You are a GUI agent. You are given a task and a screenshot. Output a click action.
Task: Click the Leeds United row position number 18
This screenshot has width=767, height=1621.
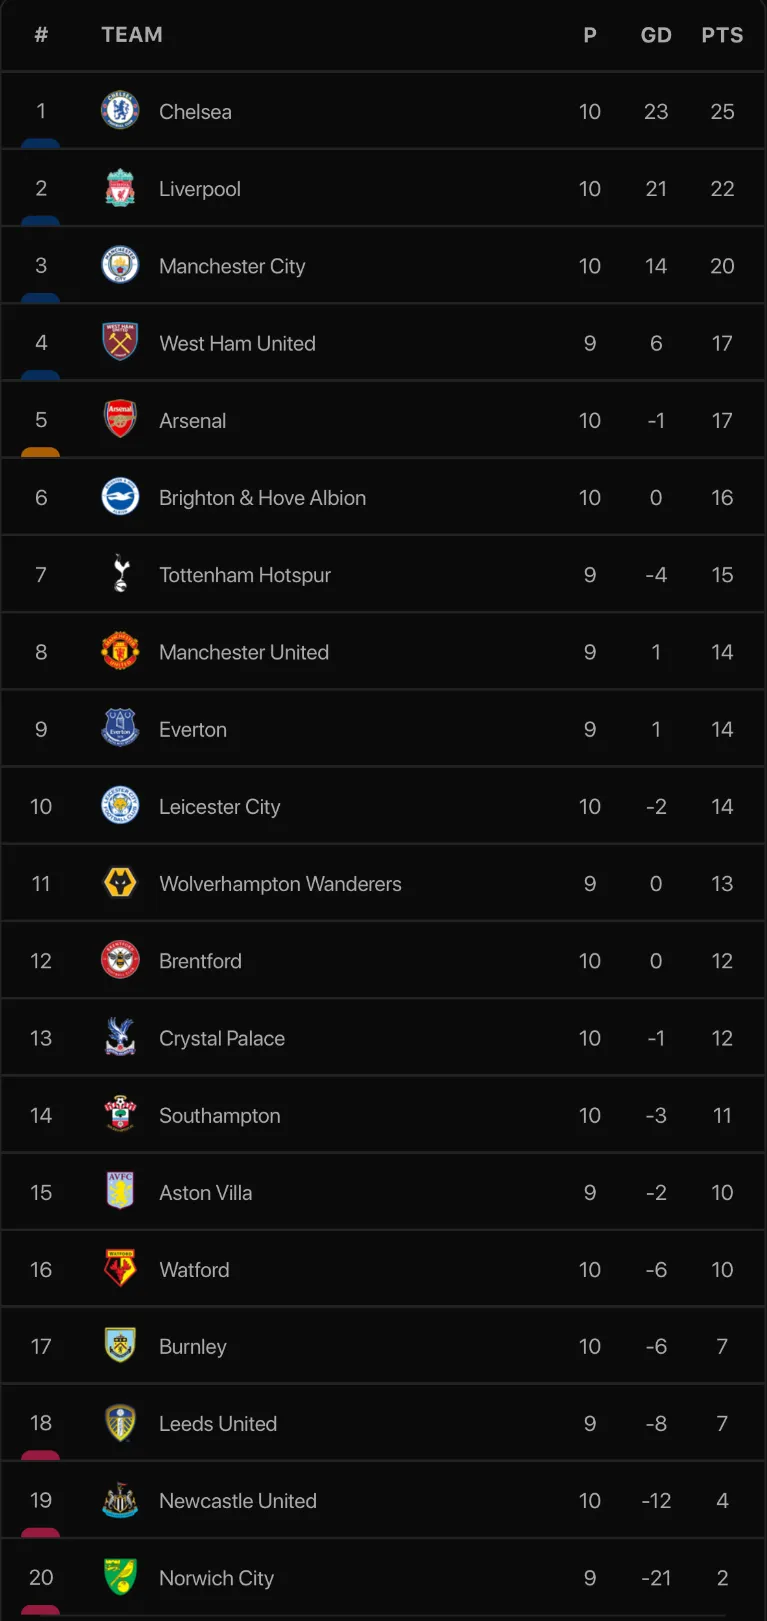pos(41,1423)
